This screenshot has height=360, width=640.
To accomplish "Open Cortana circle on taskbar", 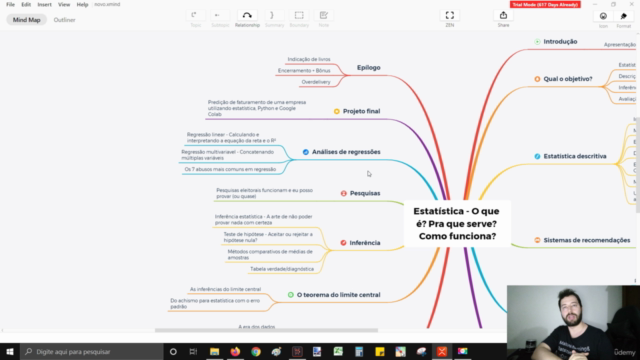I will click(173, 351).
